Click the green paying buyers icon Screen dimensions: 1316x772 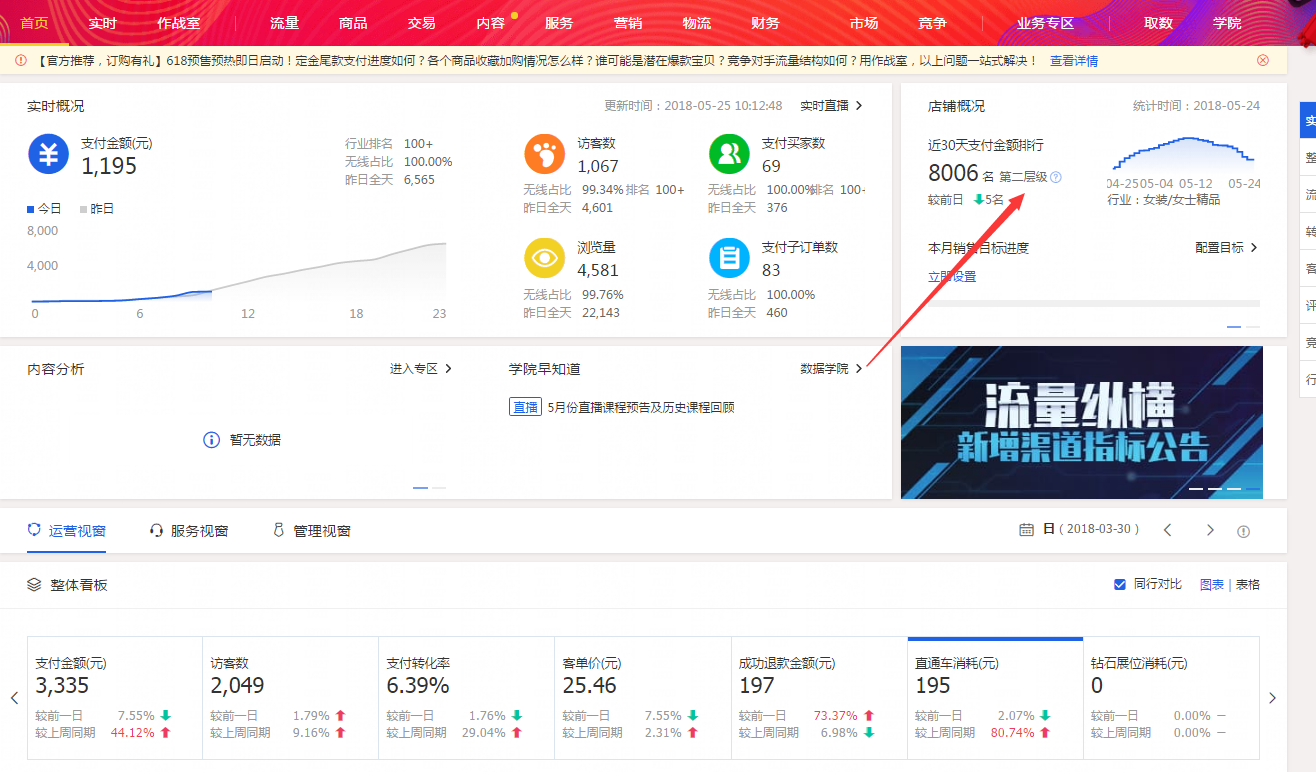(729, 153)
